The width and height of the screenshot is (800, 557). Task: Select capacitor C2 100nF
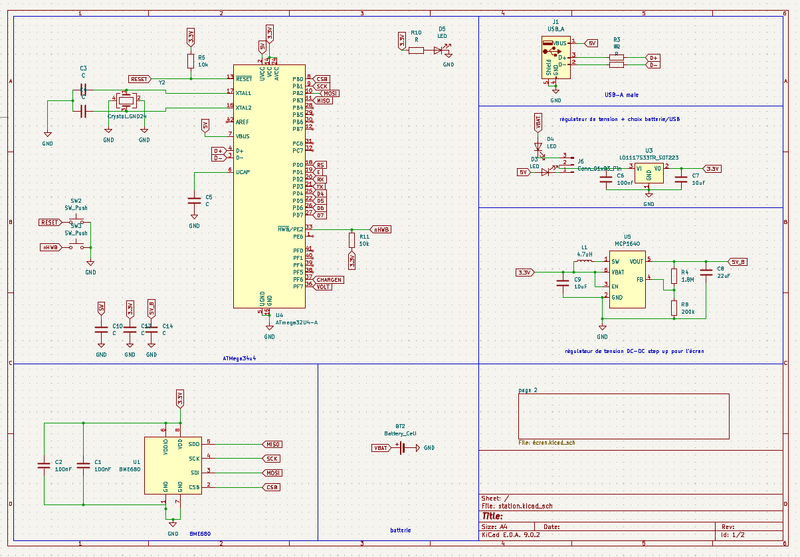(44, 465)
